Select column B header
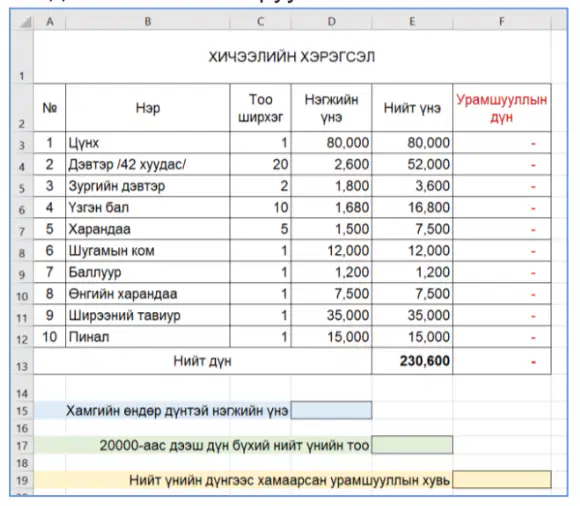Screen dimensions: 580x506 point(148,22)
